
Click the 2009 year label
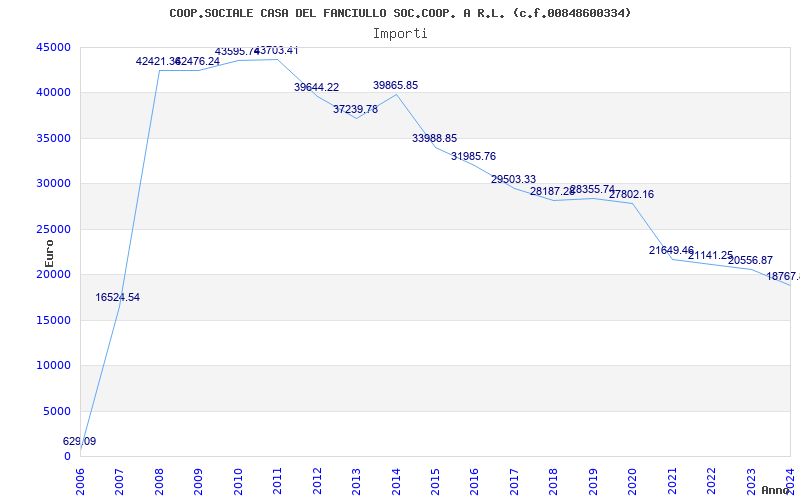(x=198, y=481)
